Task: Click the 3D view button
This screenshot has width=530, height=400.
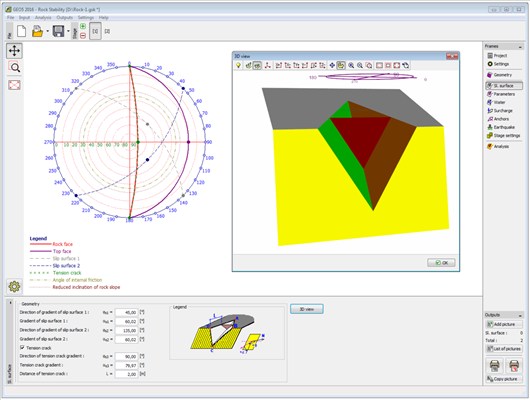Action: tap(307, 309)
